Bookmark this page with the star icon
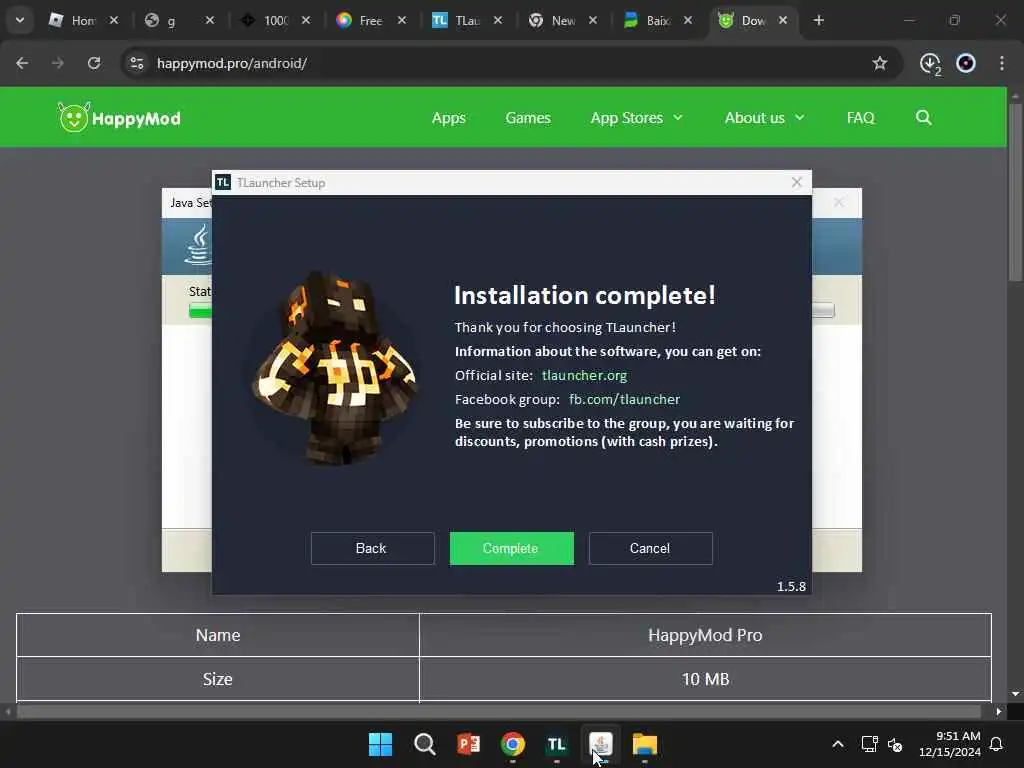The height and width of the screenshot is (768, 1024). coord(880,63)
